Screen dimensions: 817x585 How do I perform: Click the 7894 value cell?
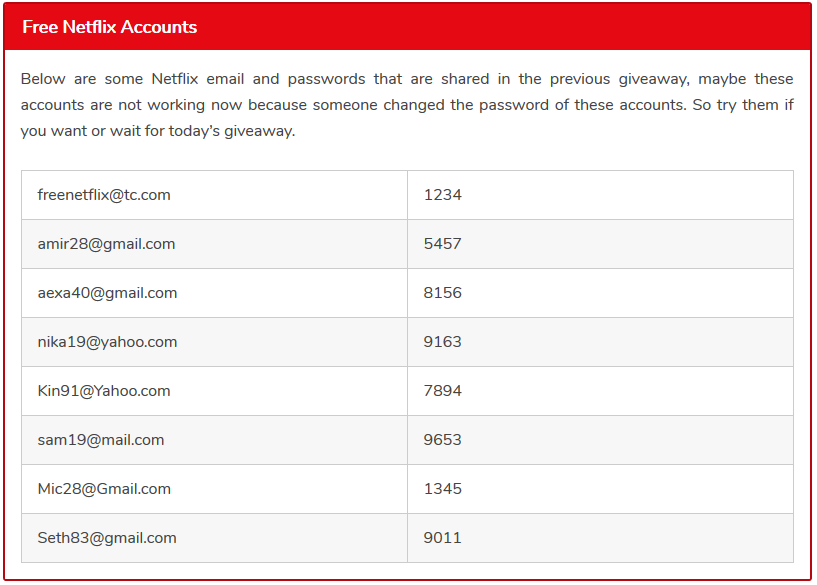point(600,391)
